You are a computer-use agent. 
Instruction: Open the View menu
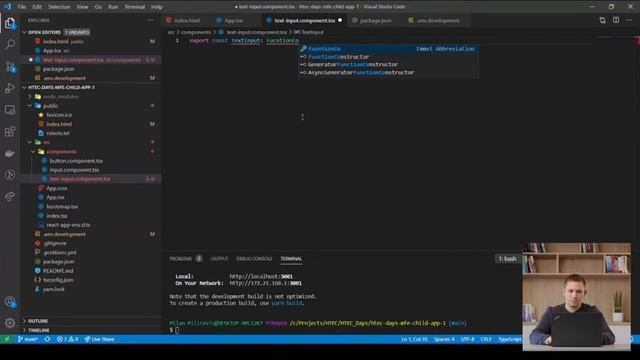[82, 7]
